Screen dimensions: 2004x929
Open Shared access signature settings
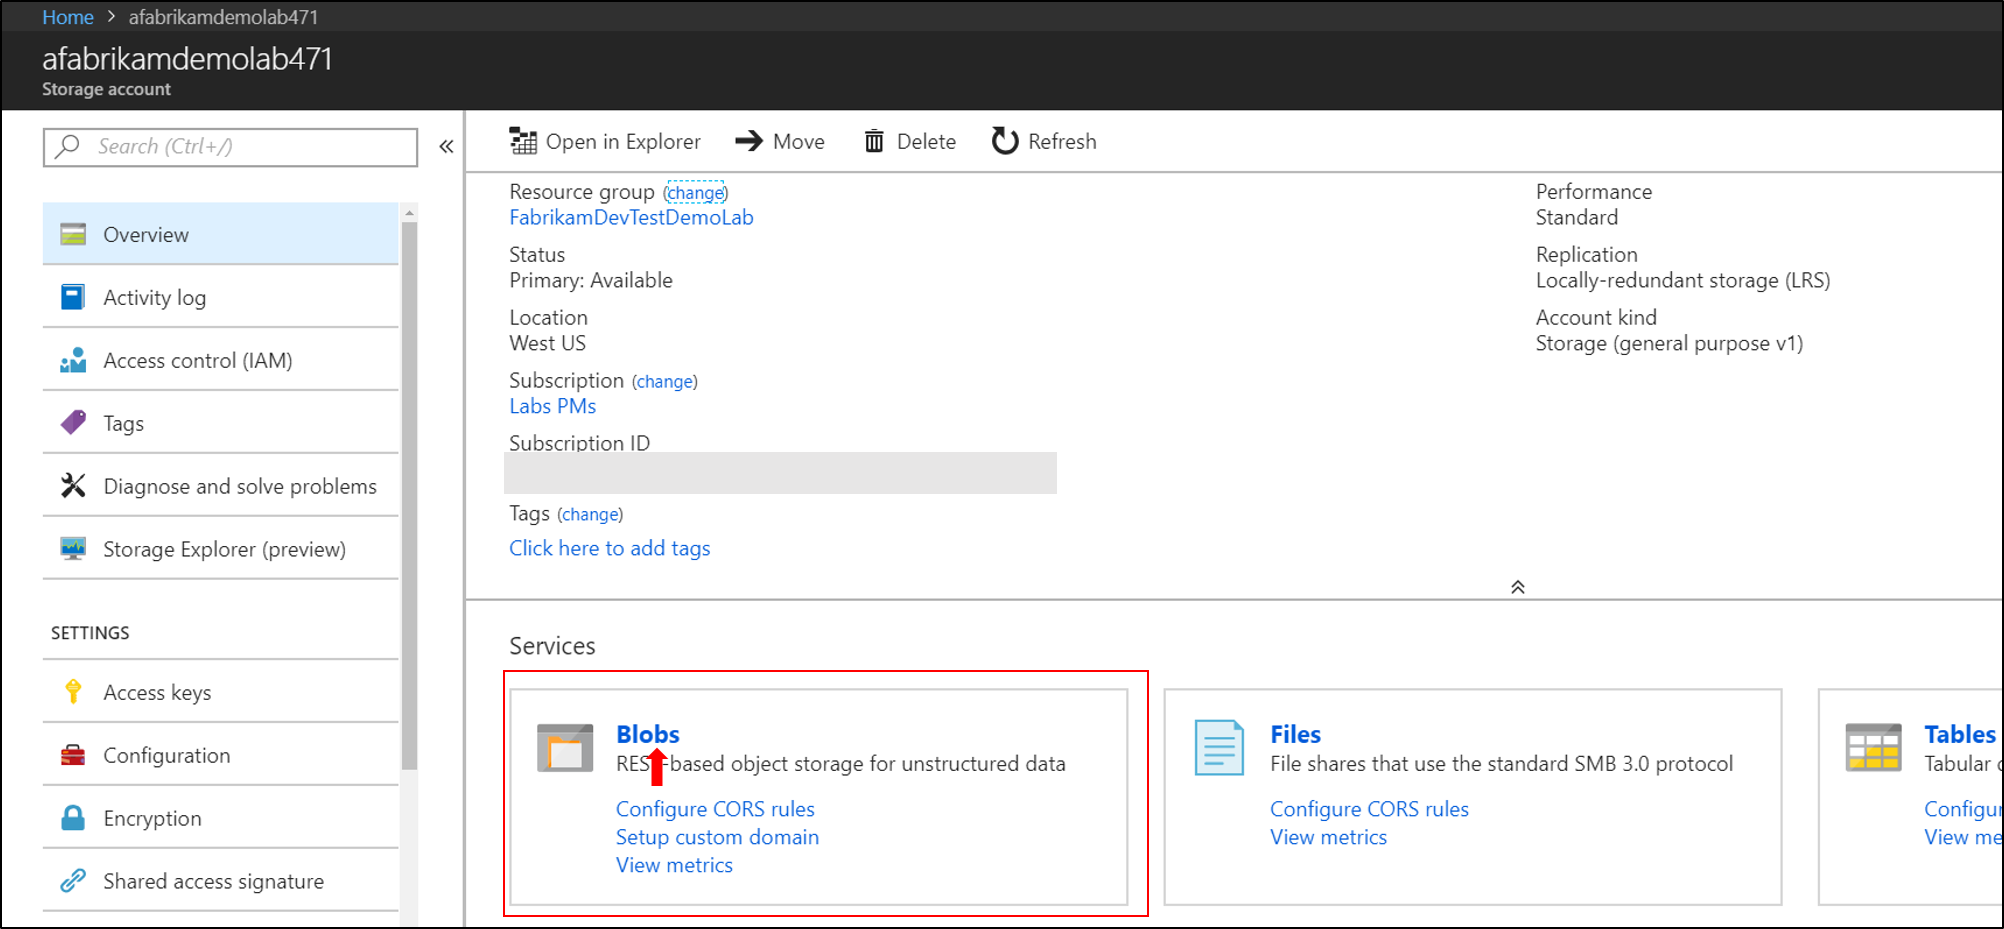click(221, 881)
